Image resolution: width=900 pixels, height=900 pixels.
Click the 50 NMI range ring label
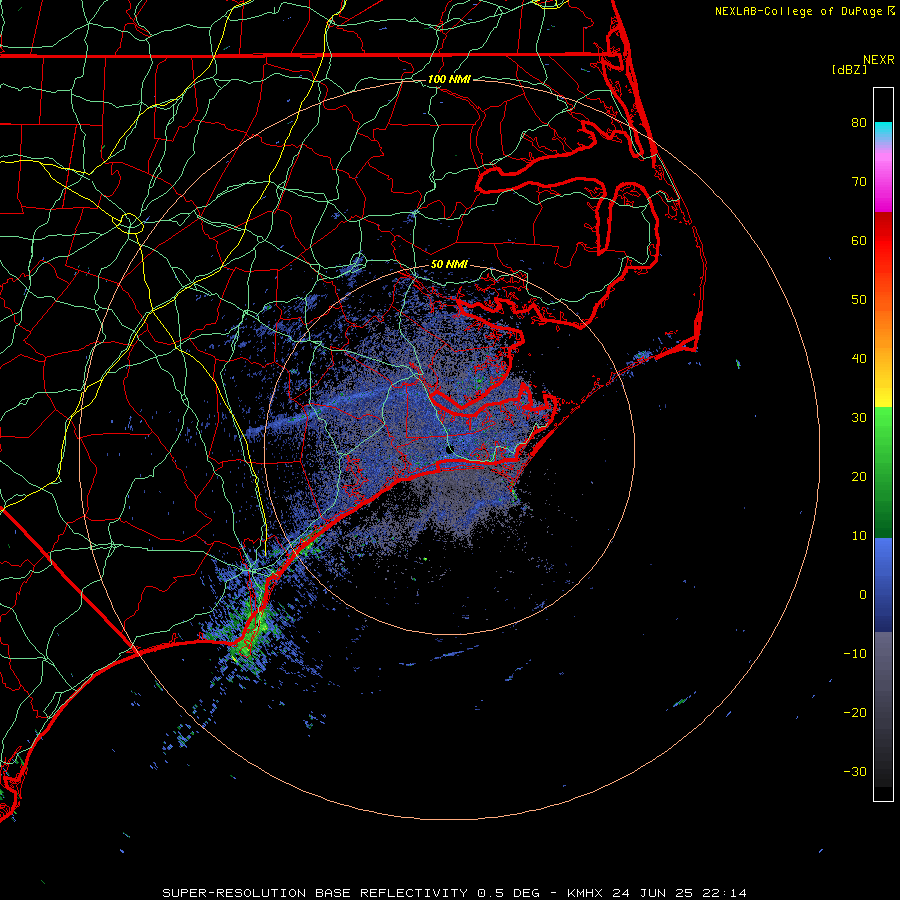click(x=449, y=265)
